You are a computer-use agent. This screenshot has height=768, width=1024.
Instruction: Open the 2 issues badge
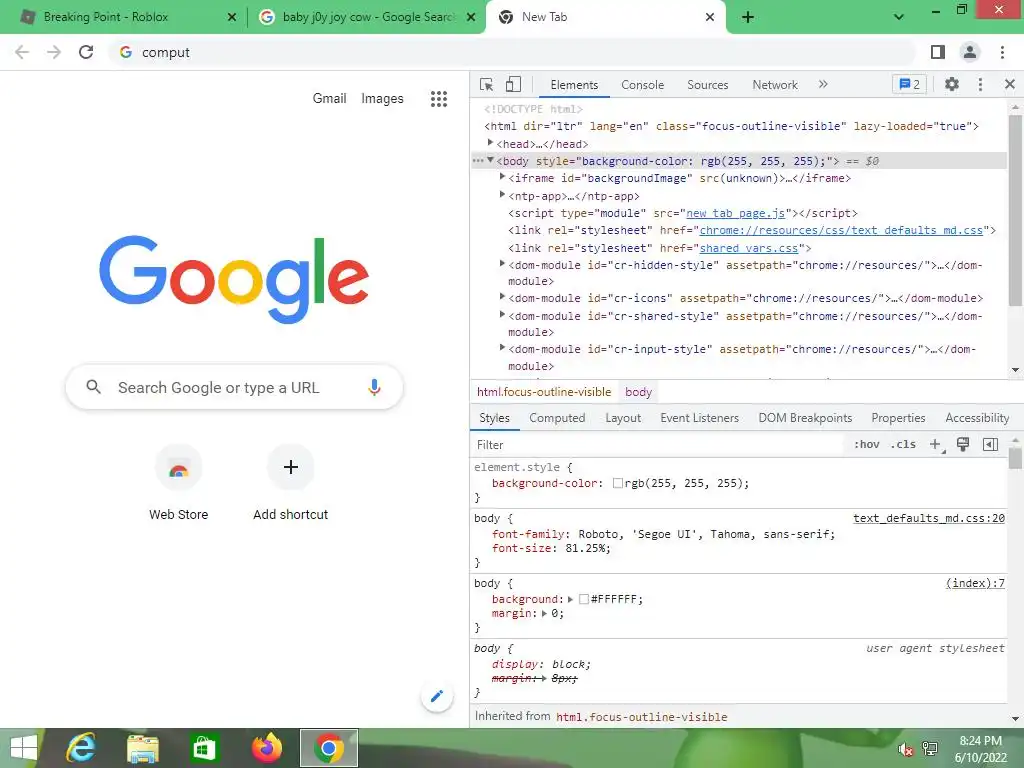pos(909,84)
